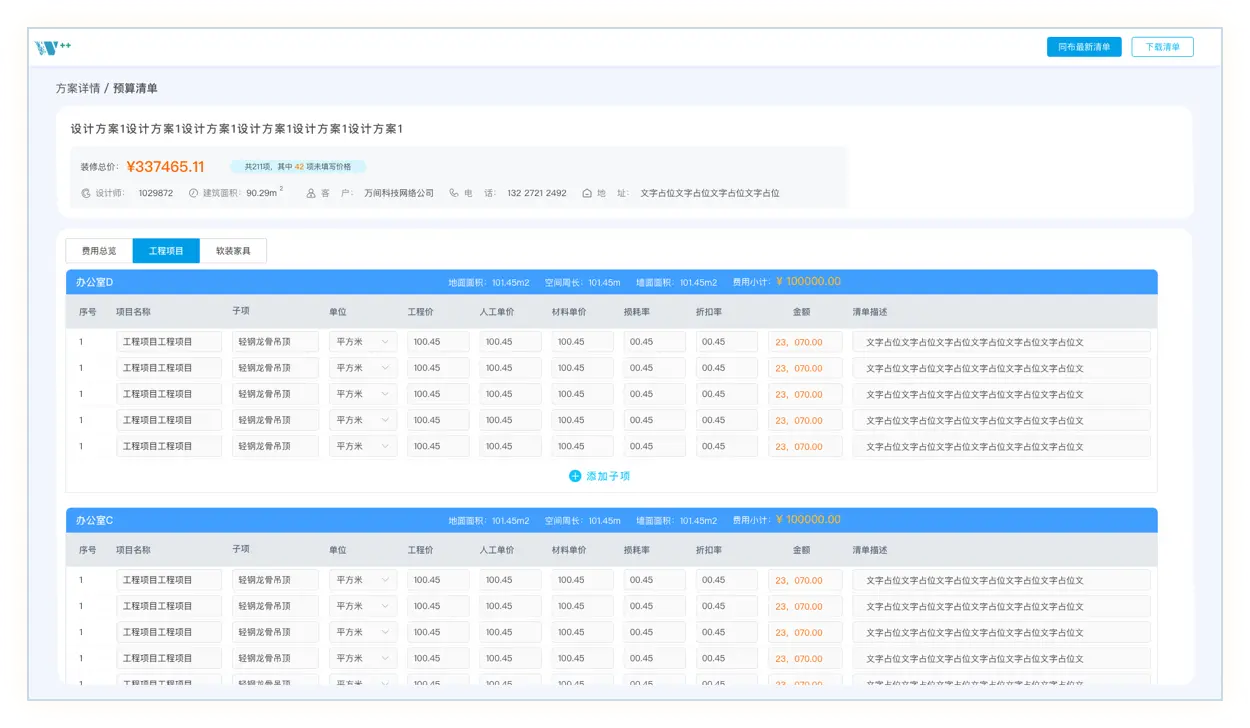Click building area value 90.29m²
Screen dimensions: 1250x728
[x=264, y=193]
